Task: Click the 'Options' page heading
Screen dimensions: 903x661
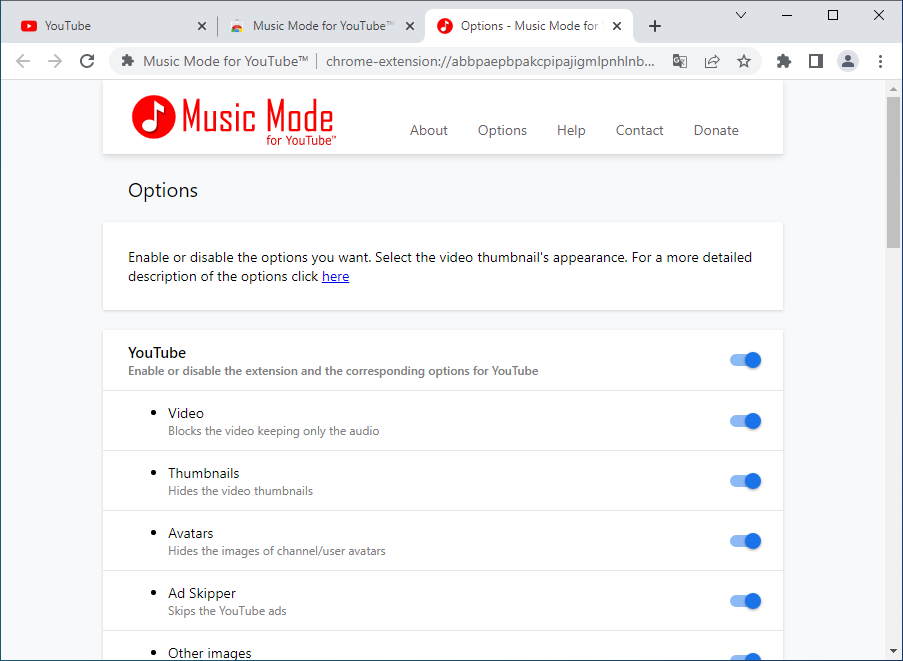Action: (163, 190)
